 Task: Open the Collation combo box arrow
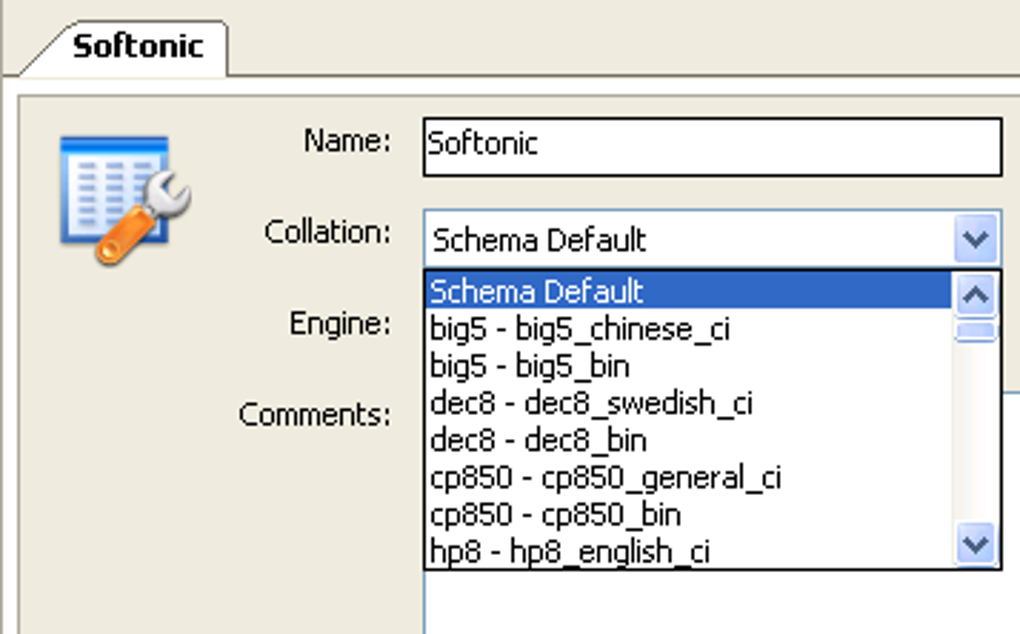click(x=976, y=238)
